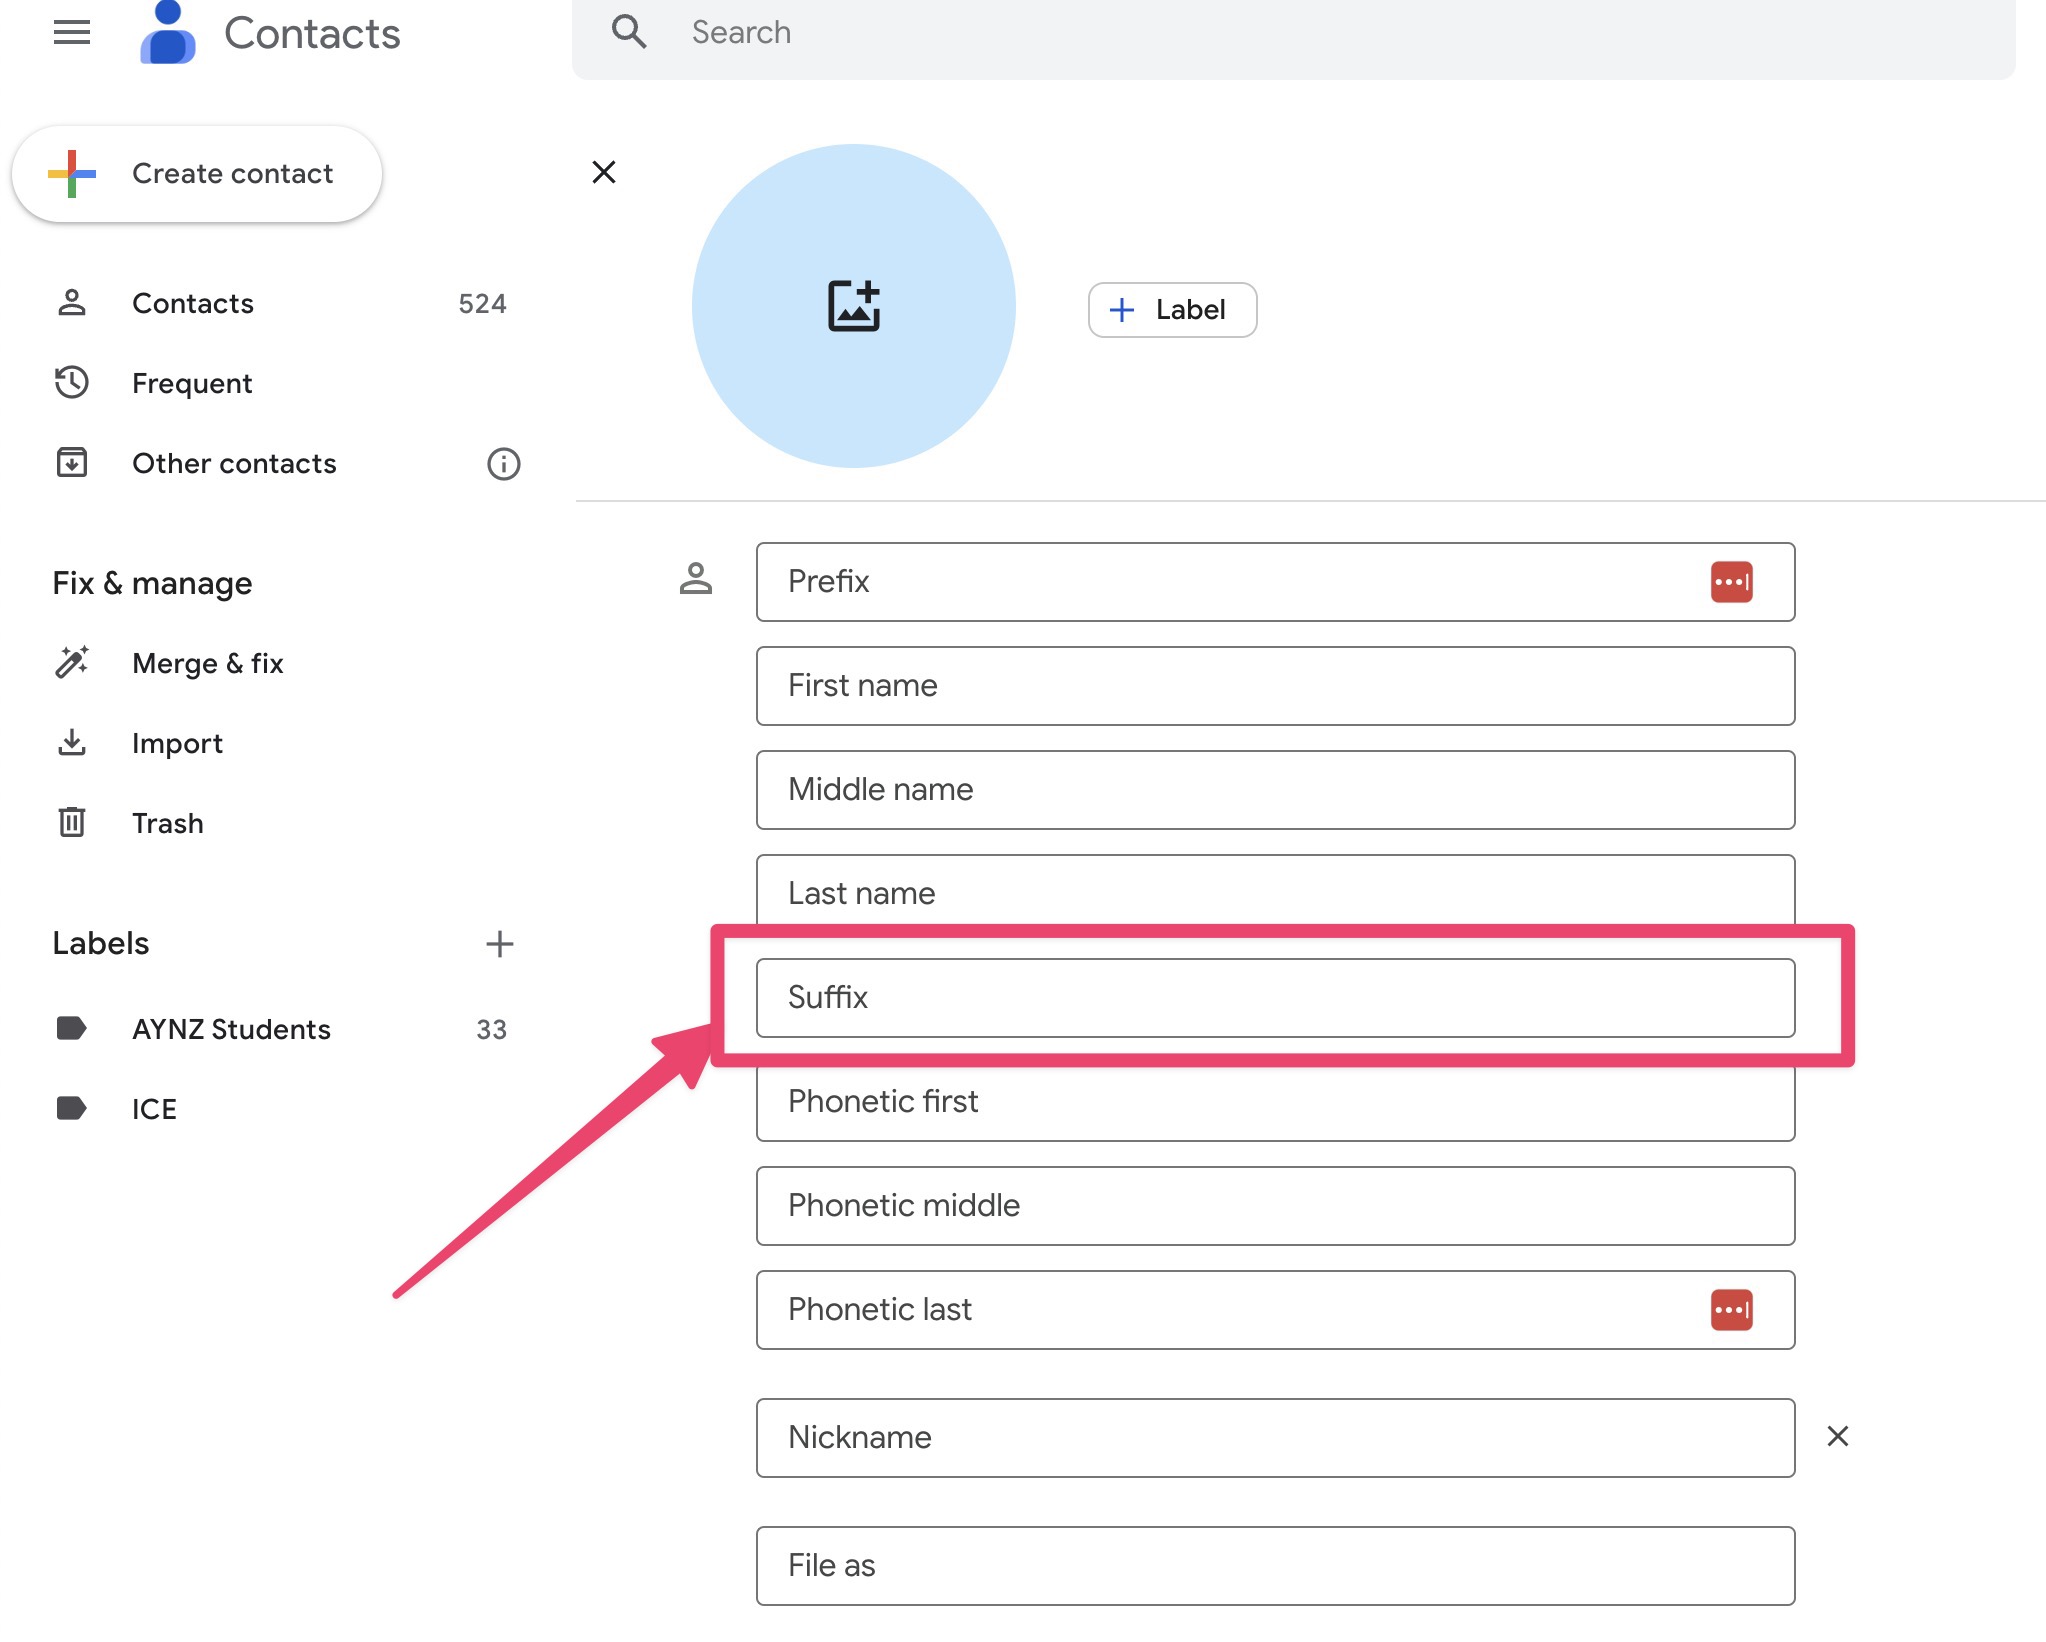Click the Fix & manage heading

coord(152,583)
